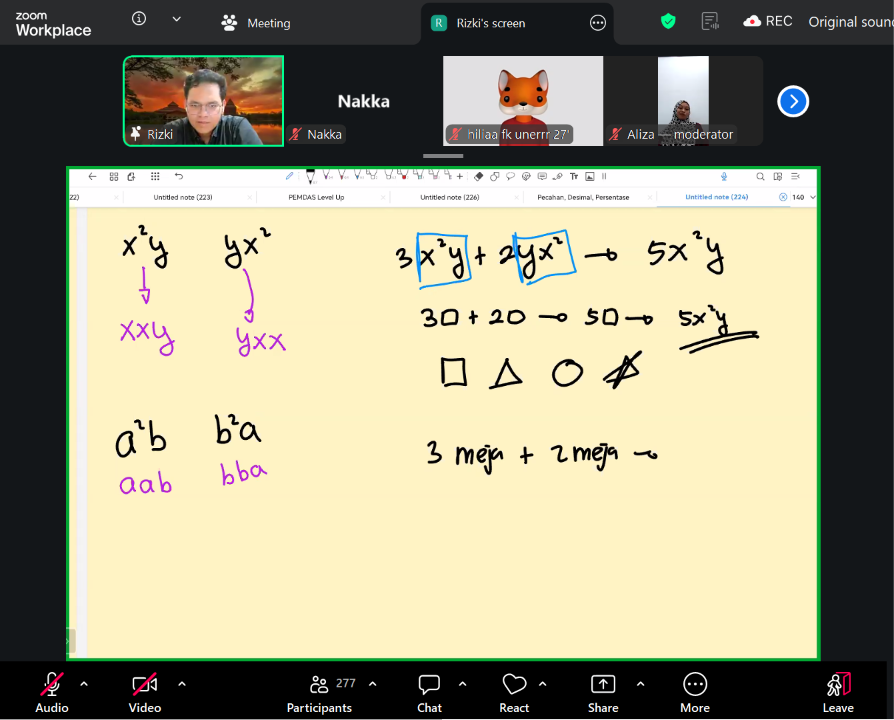Search within the note
894x720 pixels.
point(761,177)
